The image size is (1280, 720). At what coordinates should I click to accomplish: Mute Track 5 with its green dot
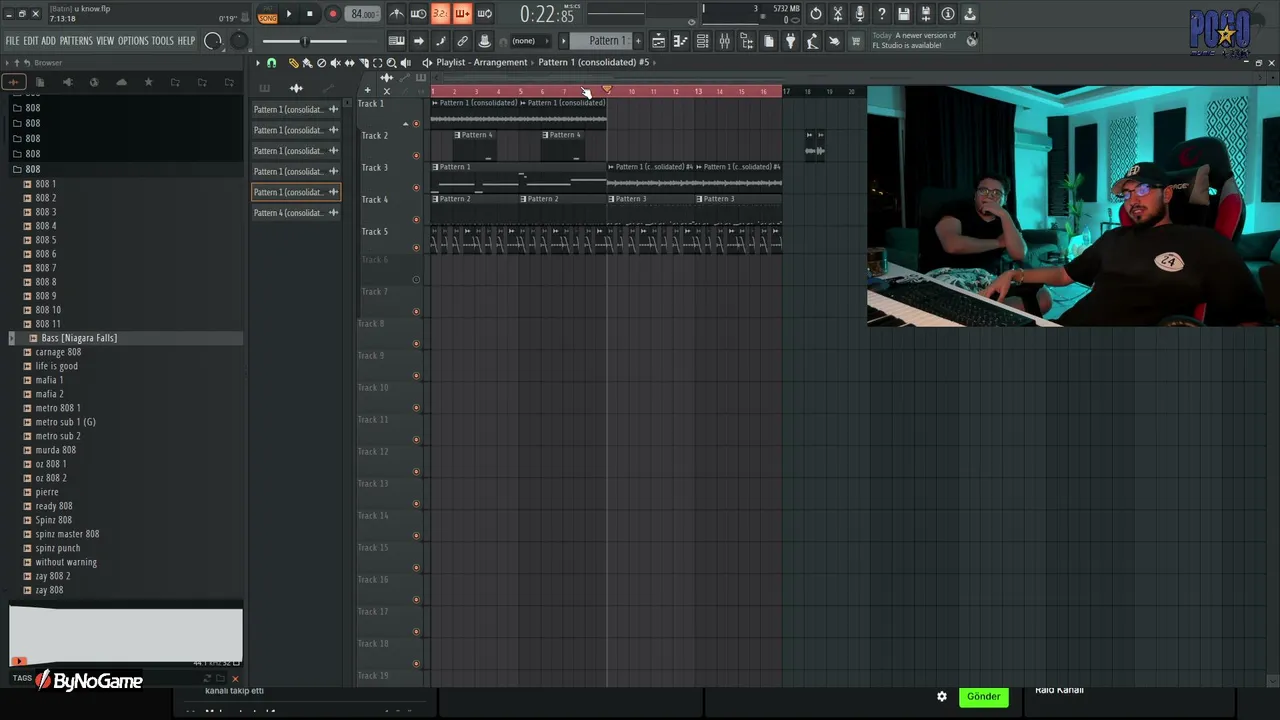[x=416, y=247]
